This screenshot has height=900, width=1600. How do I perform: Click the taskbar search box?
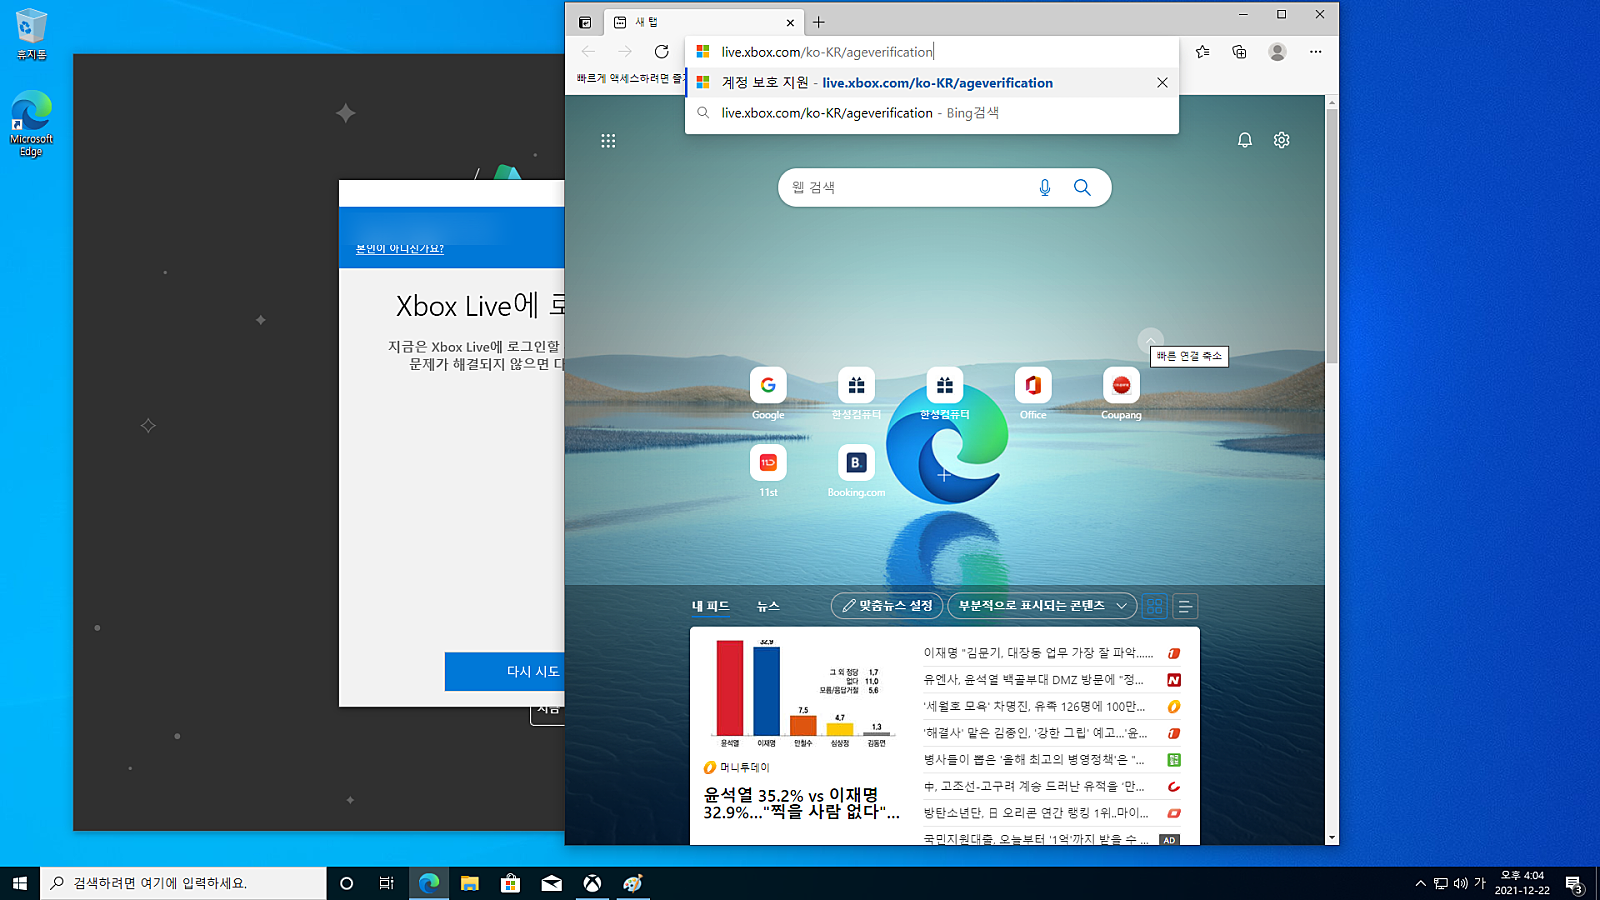click(183, 883)
